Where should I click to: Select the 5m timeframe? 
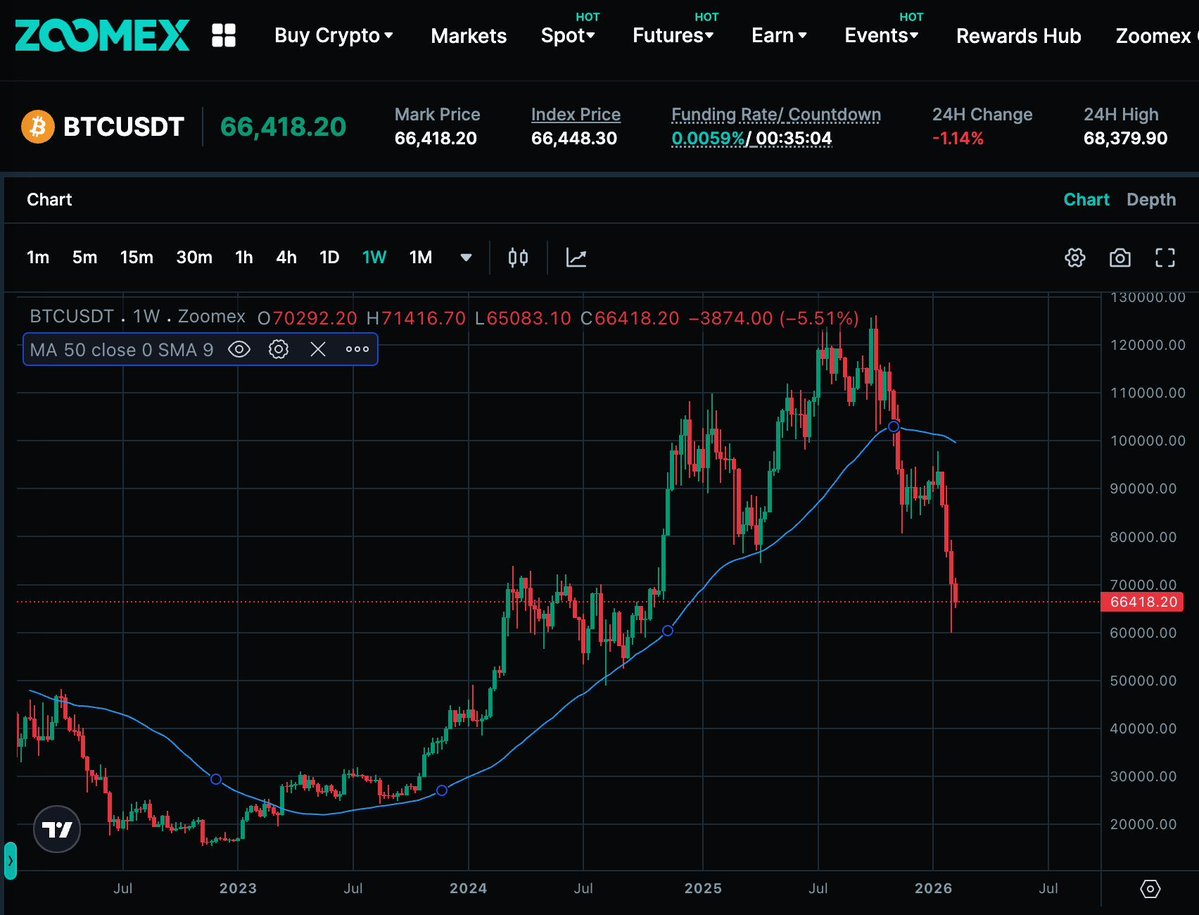click(x=85, y=258)
